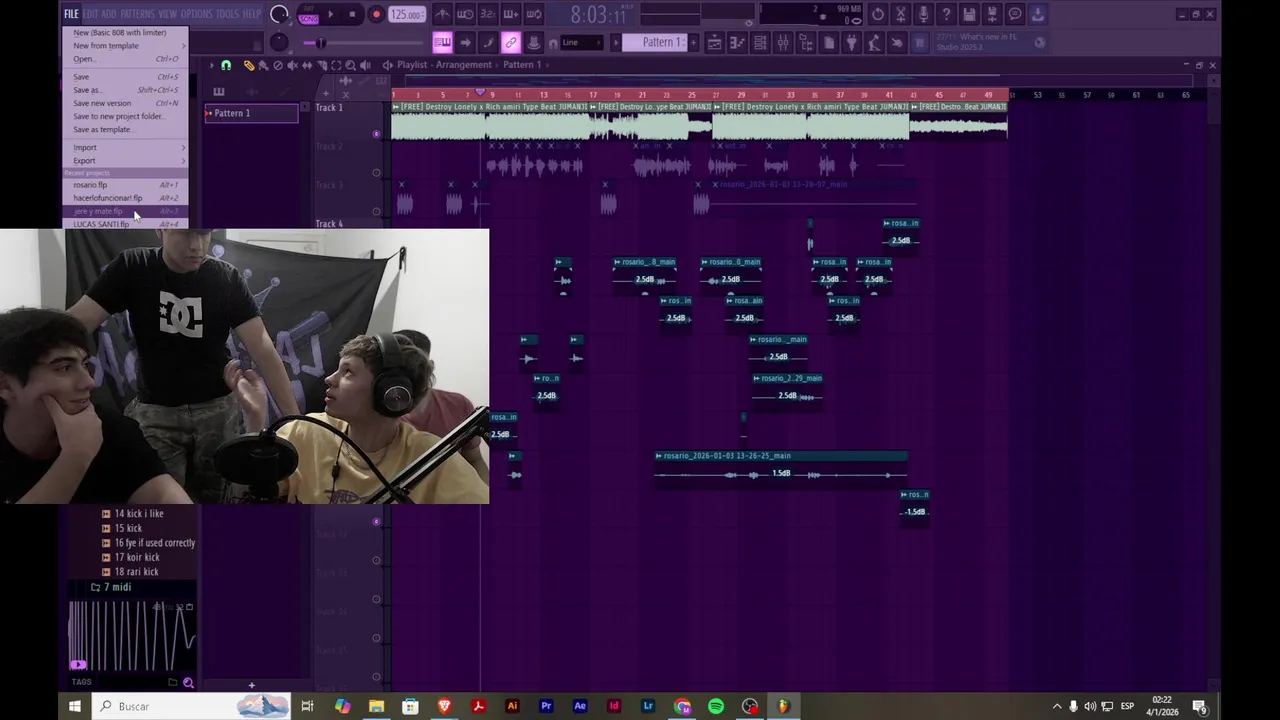Viewport: 1280px width, 720px height.
Task: Click the Tempo tapper icon
Action: pyautogui.click(x=874, y=42)
